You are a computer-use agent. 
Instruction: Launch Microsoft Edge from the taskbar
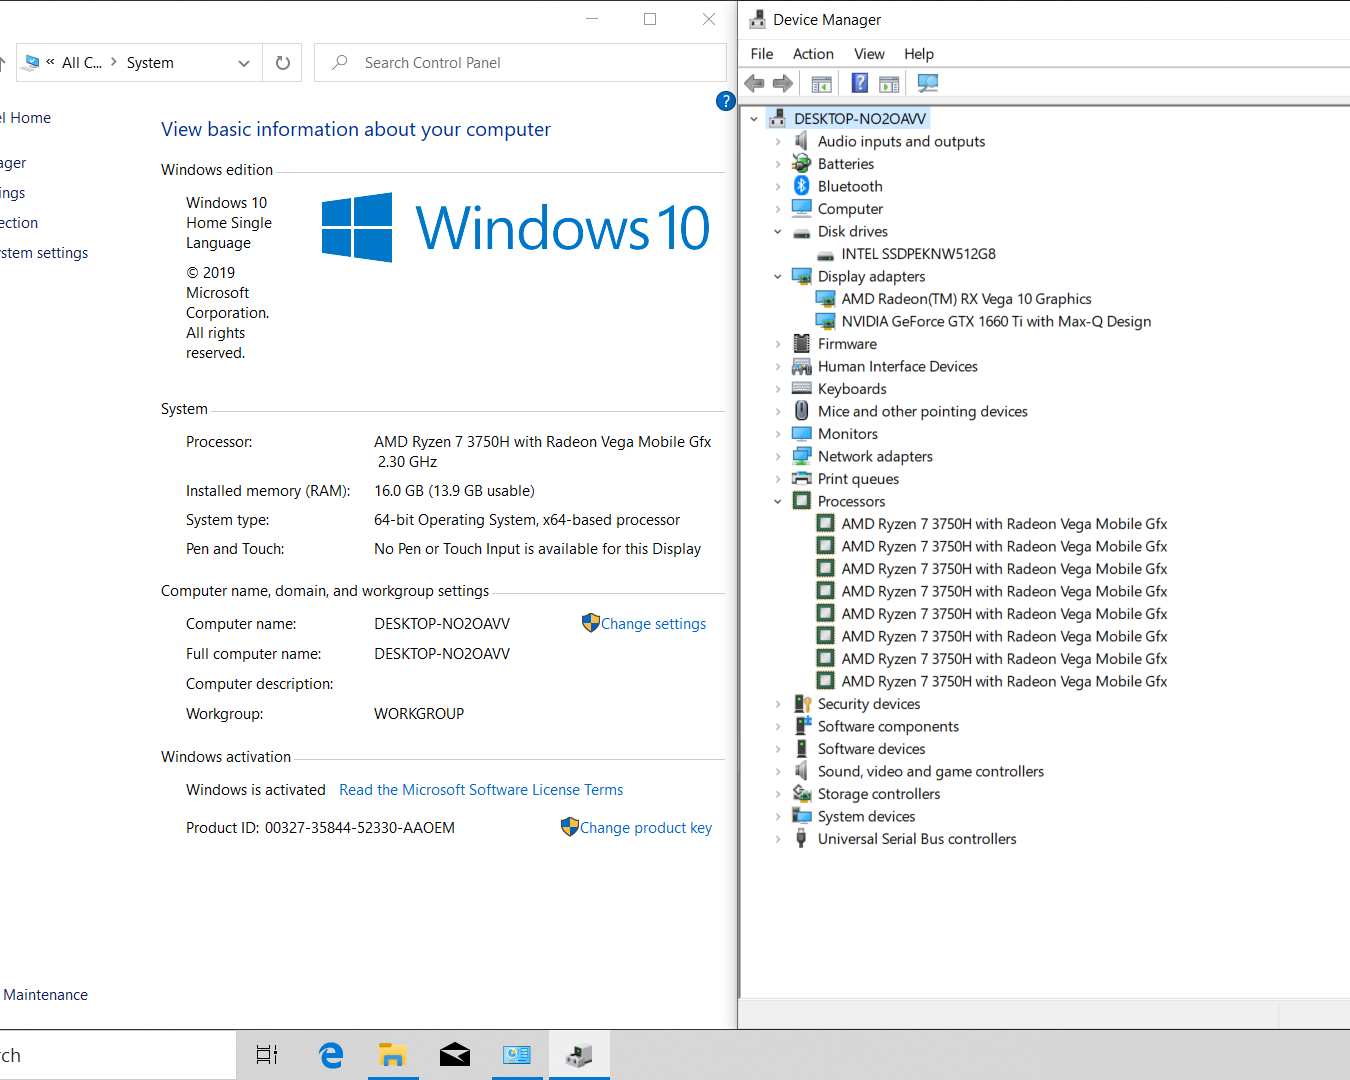coord(330,1055)
